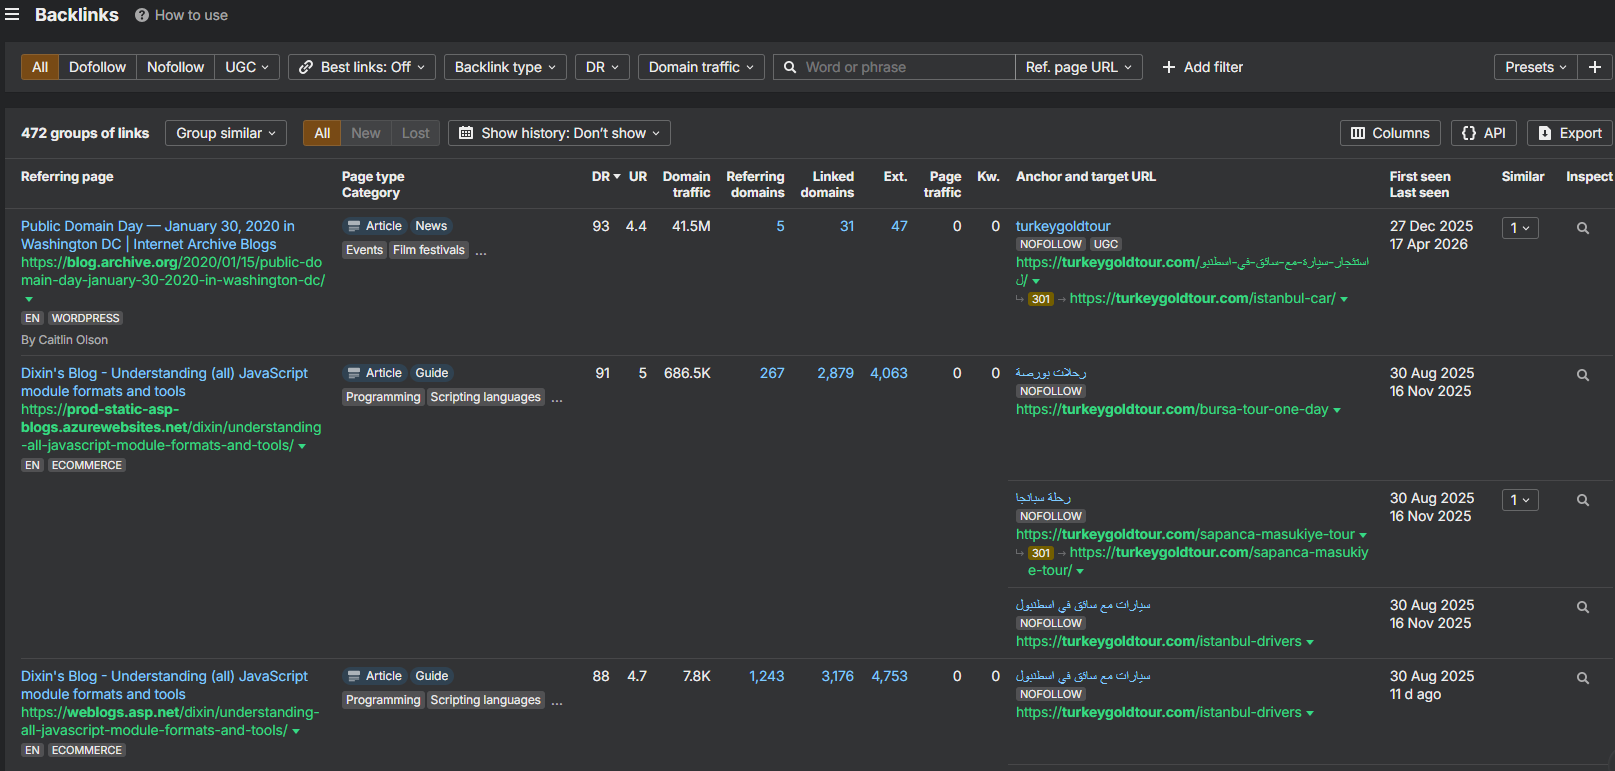The height and width of the screenshot is (771, 1615).
Task: Inspect the 16 Nov 2025 istanbul-drivers backlink
Action: point(1583,607)
